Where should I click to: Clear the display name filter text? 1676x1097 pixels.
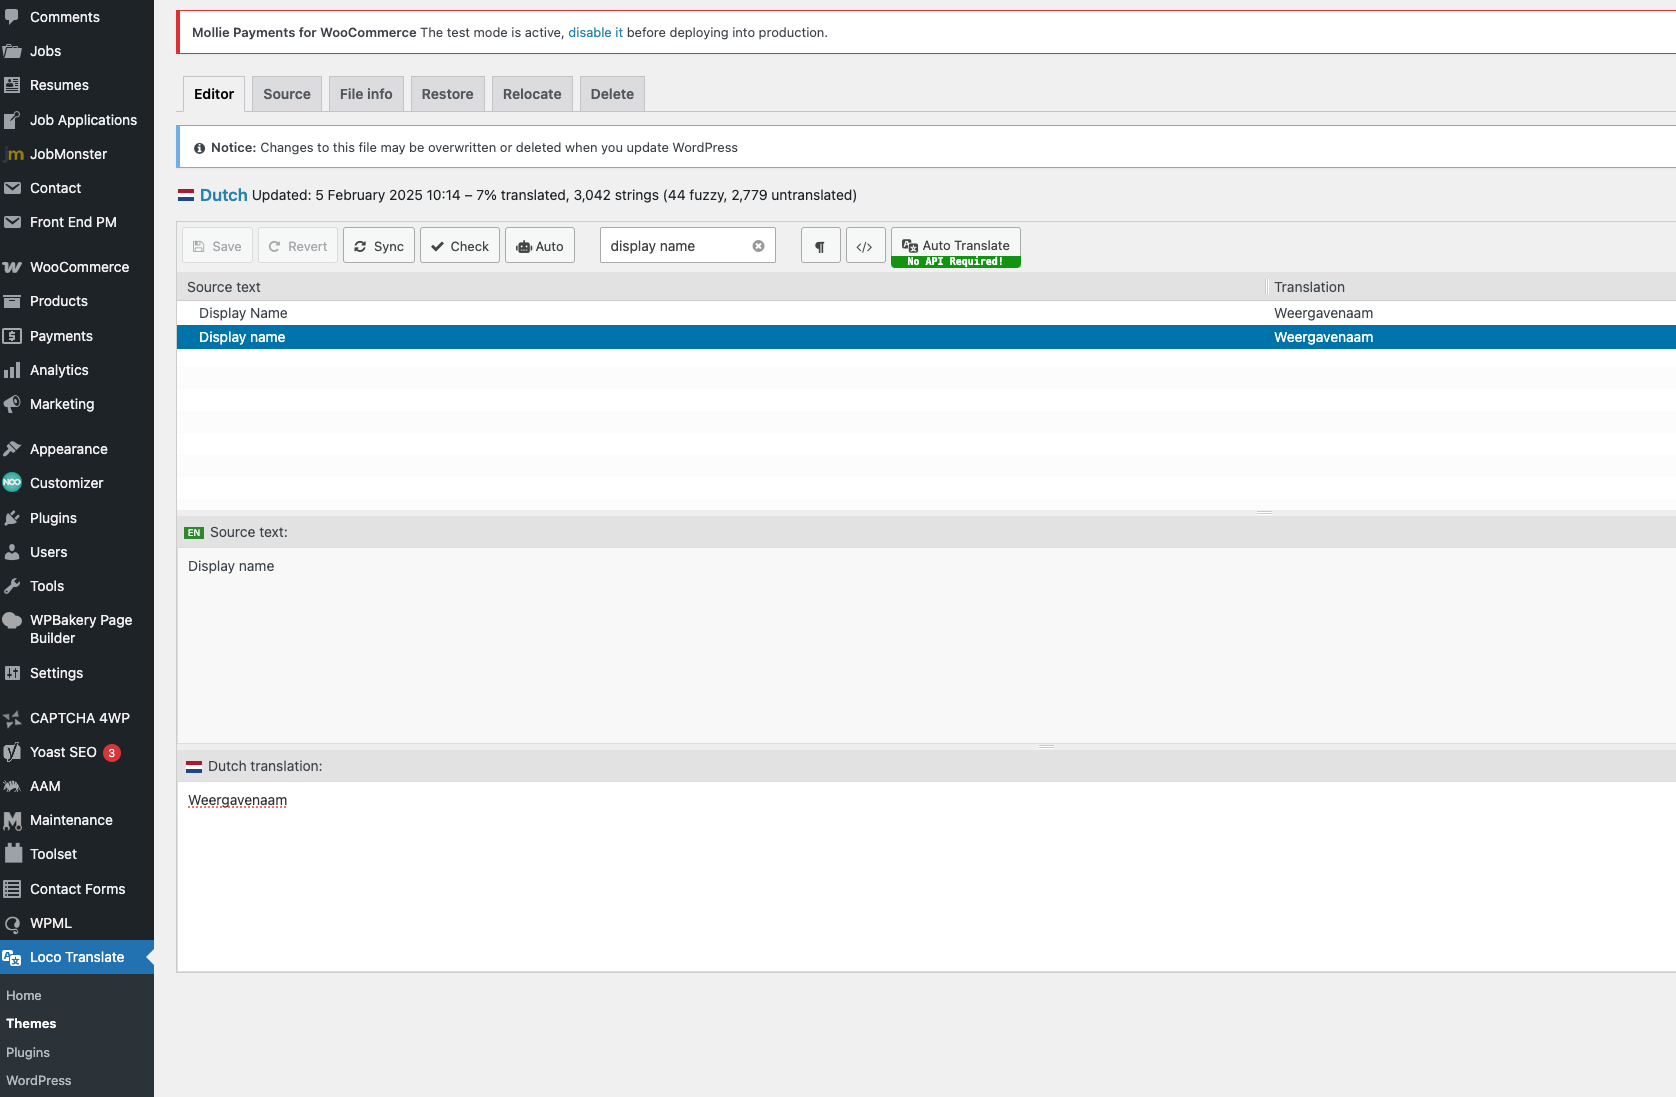pos(758,246)
